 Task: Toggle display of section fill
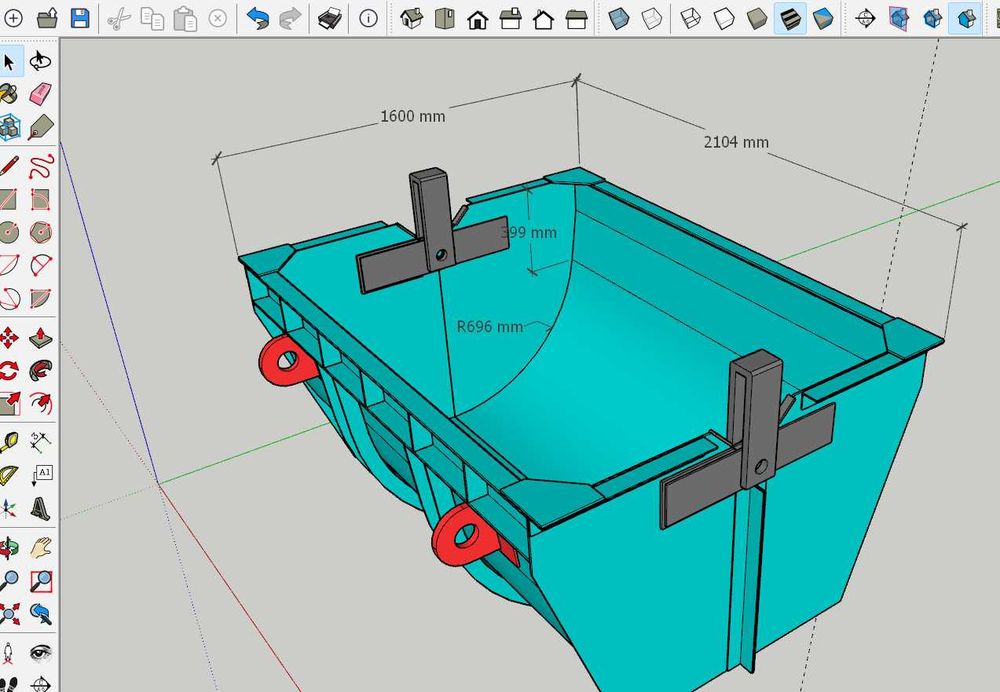point(966,18)
